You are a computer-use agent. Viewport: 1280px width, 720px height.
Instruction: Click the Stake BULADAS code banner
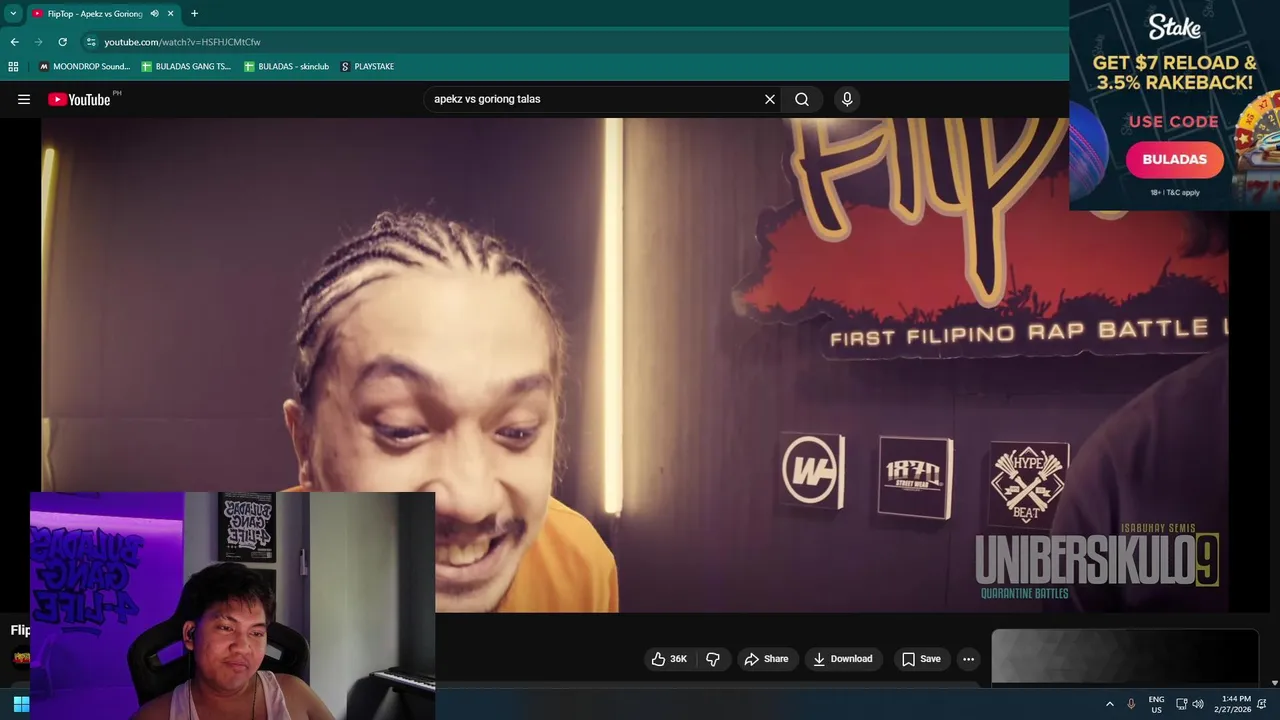click(x=1174, y=105)
